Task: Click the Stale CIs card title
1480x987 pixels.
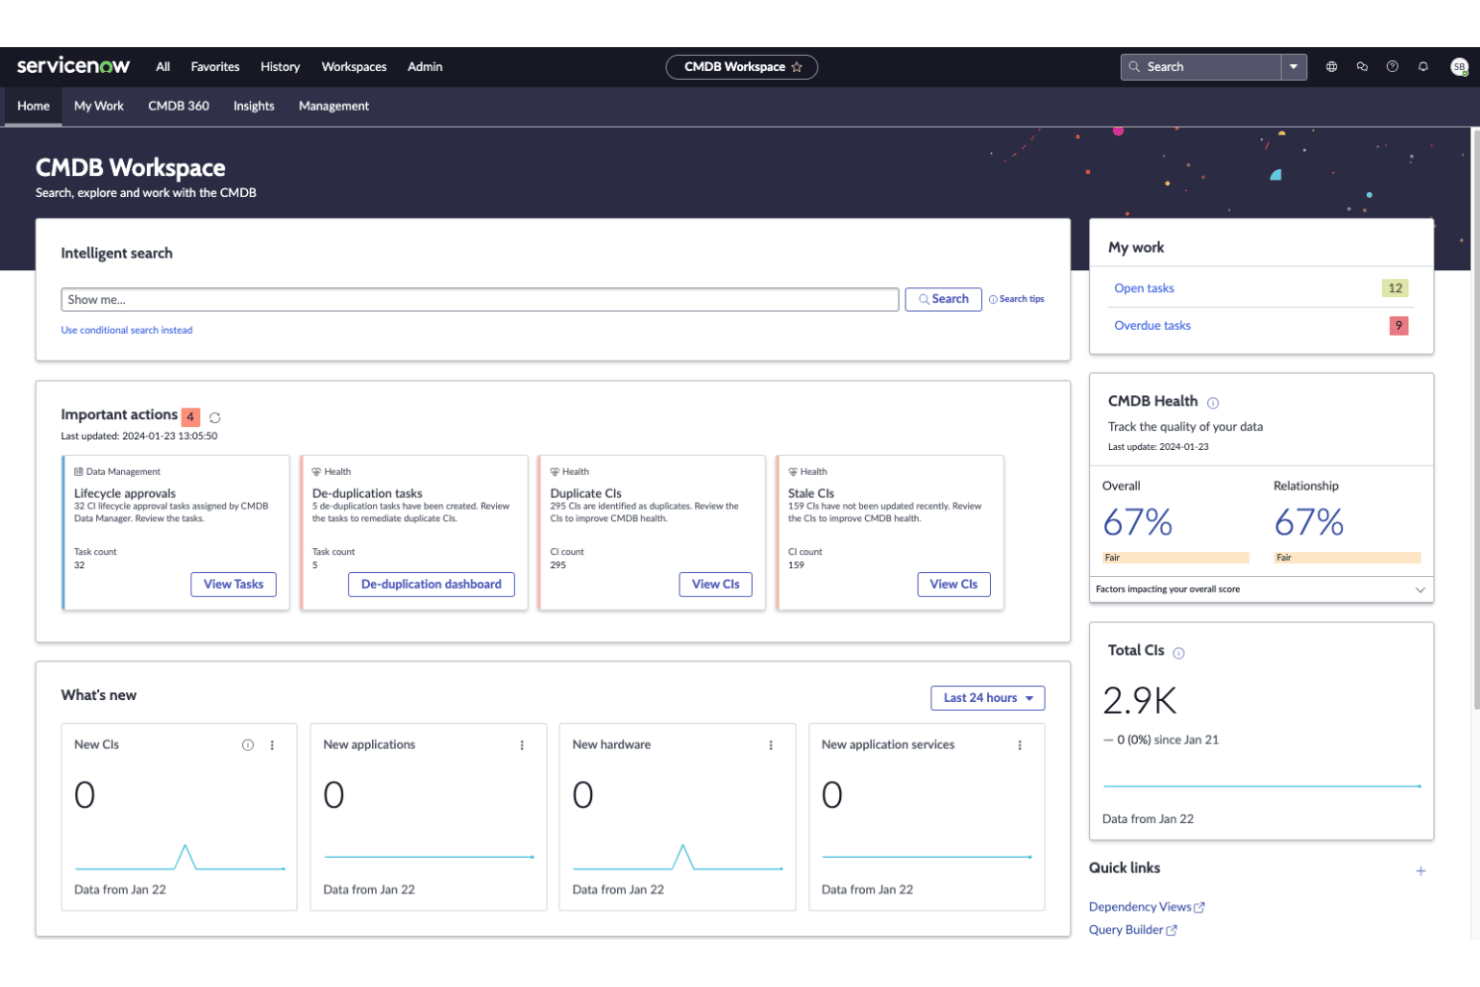Action: [811, 493]
